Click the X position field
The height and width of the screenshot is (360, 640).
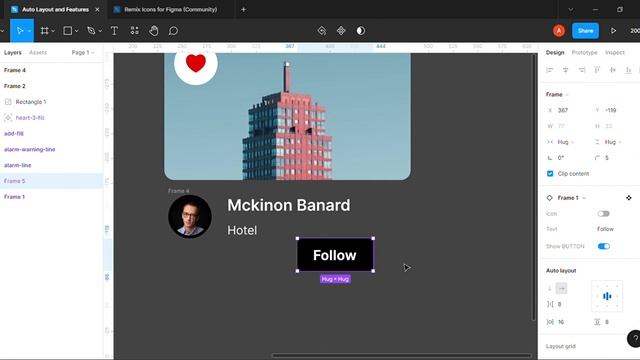click(x=567, y=110)
